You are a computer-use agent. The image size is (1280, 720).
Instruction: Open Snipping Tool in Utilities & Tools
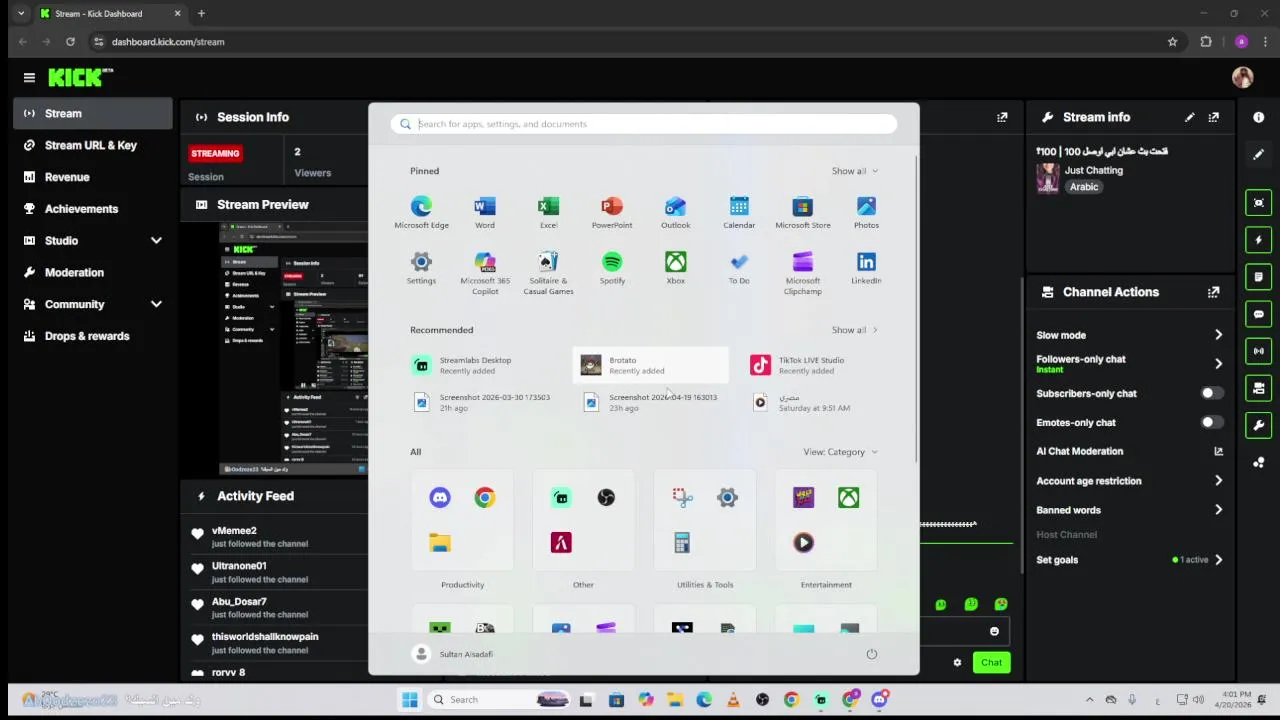pyautogui.click(x=682, y=497)
